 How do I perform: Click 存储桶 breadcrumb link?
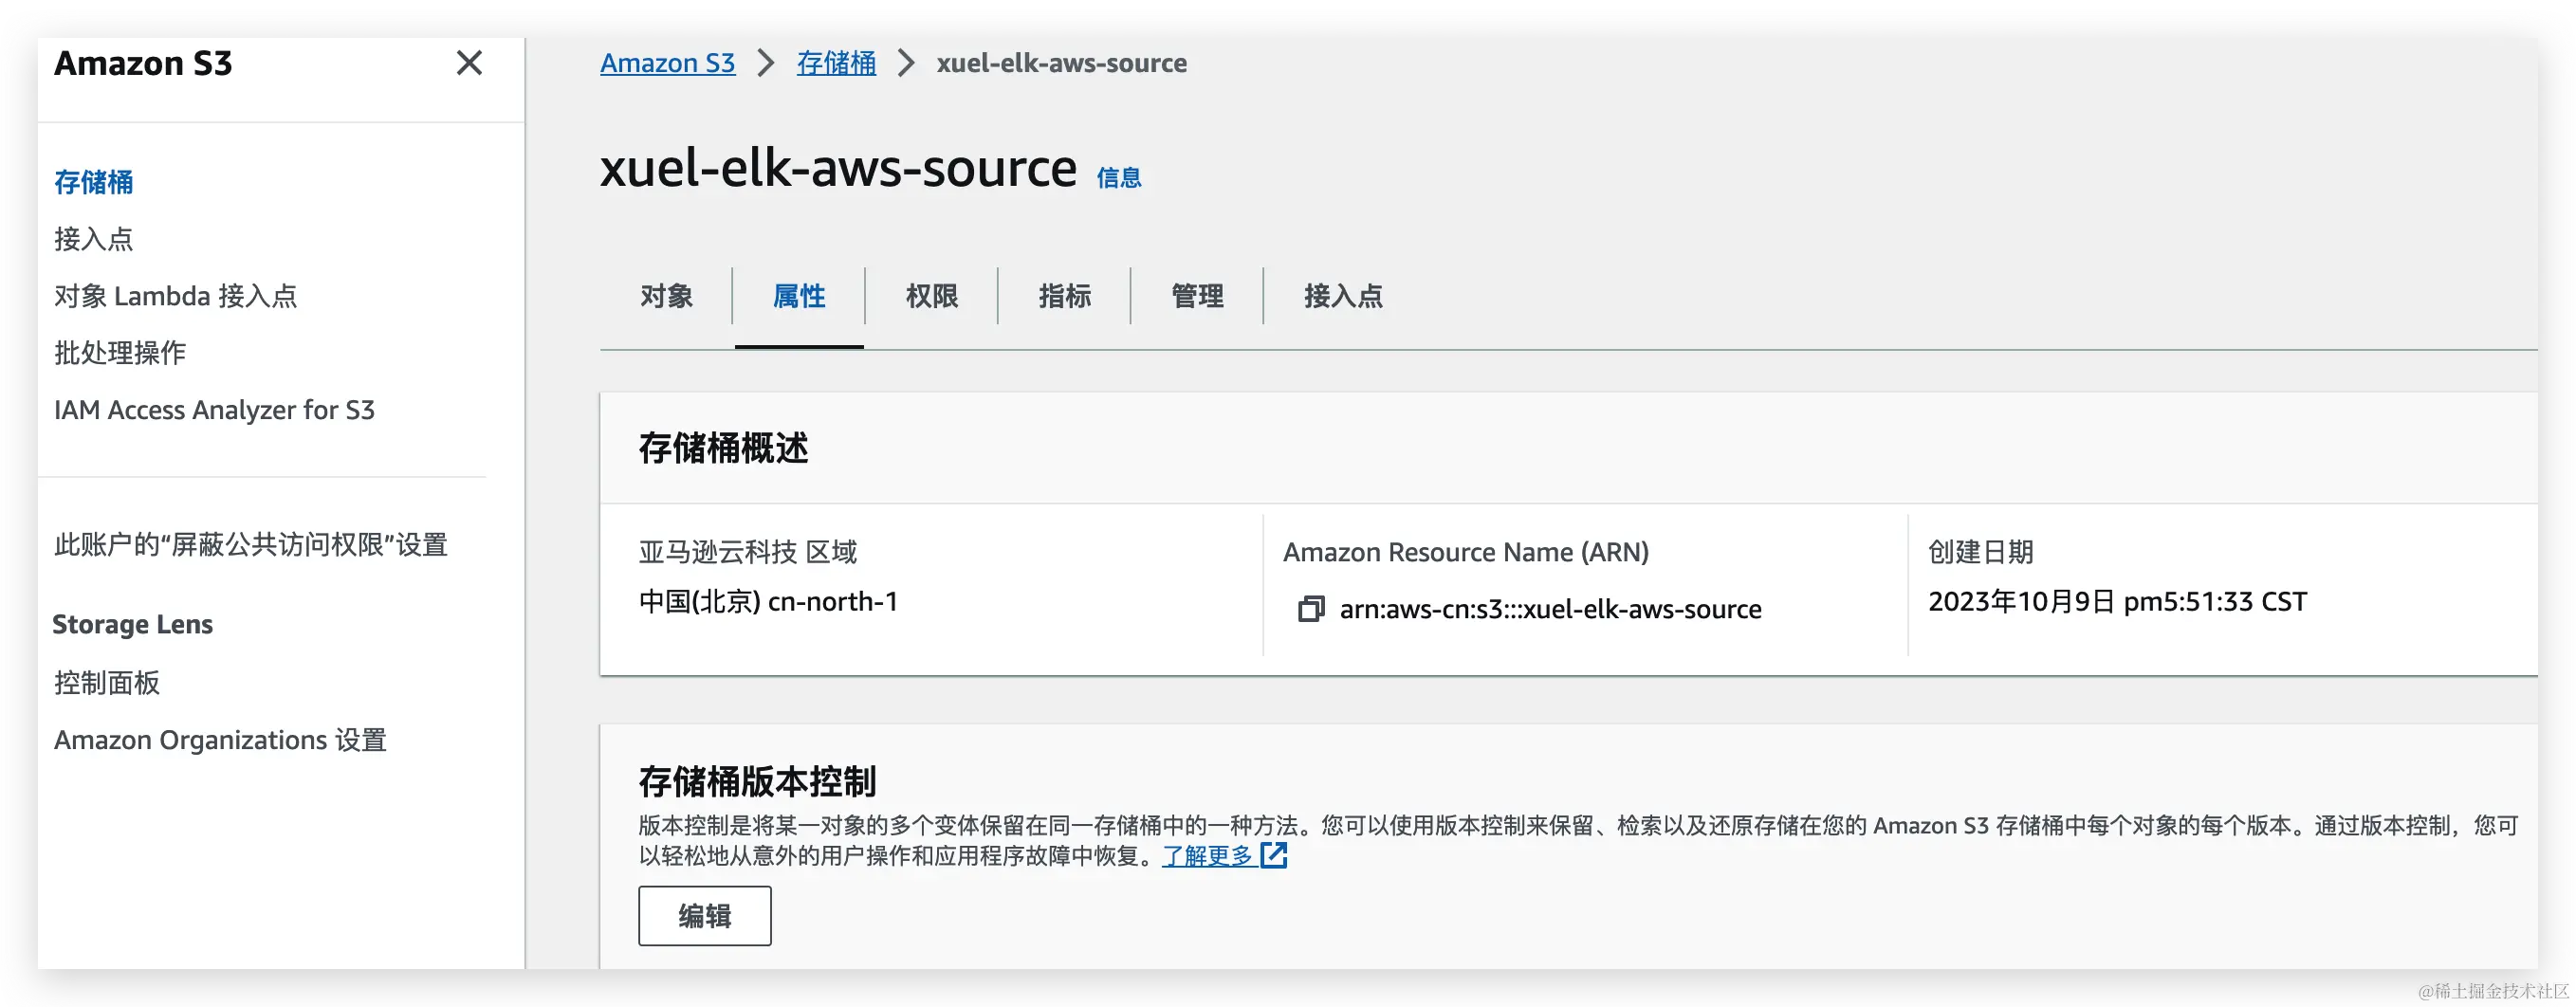pyautogui.click(x=836, y=63)
